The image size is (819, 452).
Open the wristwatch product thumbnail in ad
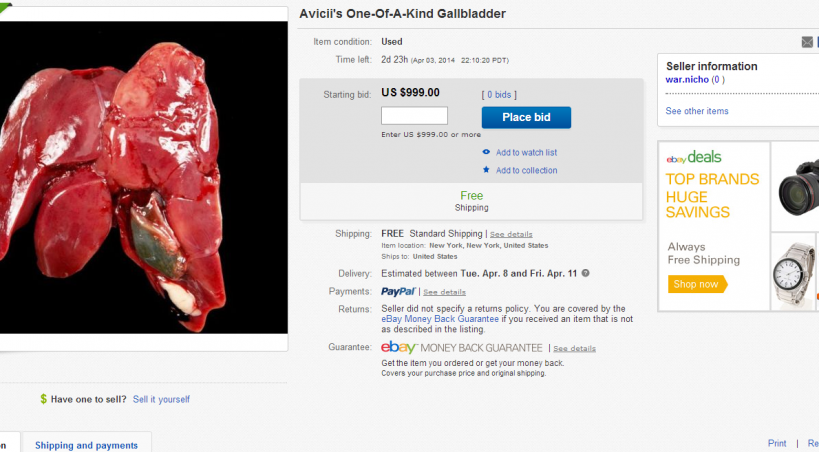(796, 271)
